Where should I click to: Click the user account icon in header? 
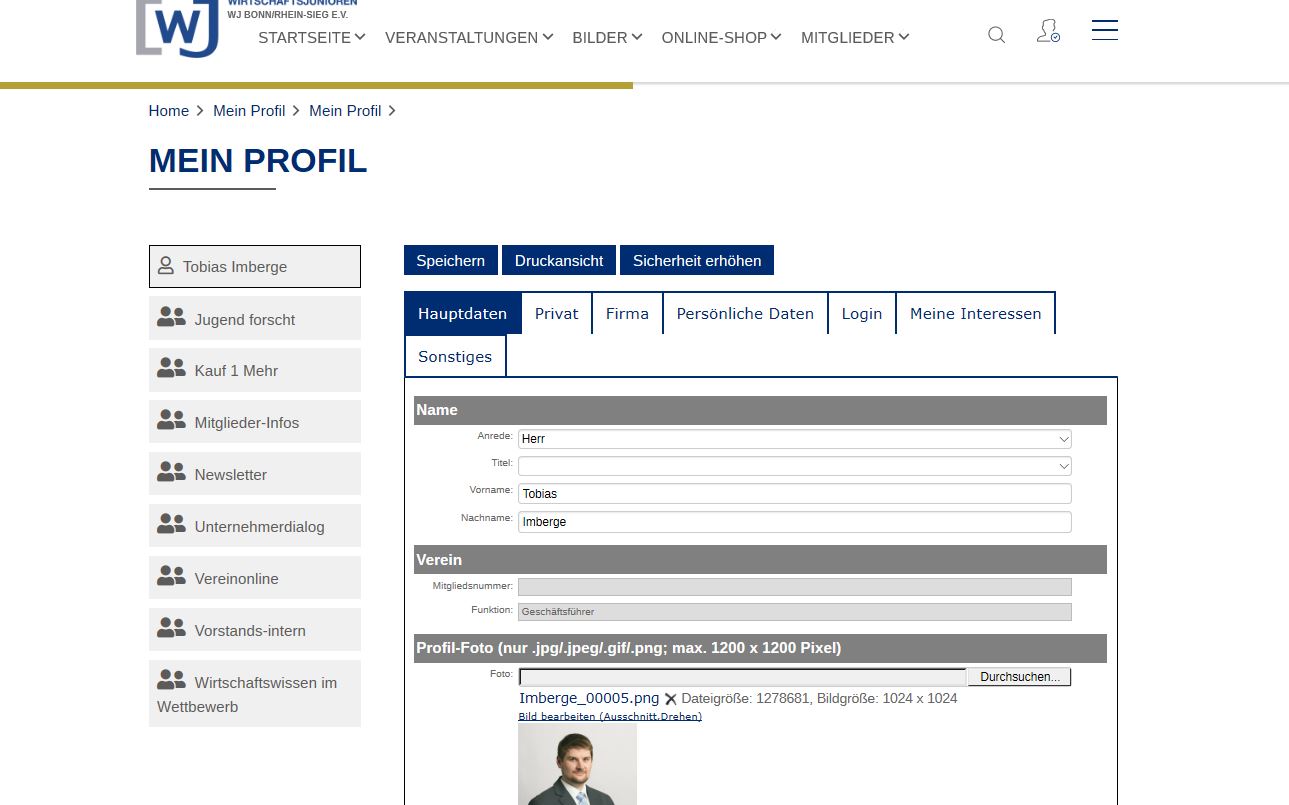click(x=1048, y=31)
